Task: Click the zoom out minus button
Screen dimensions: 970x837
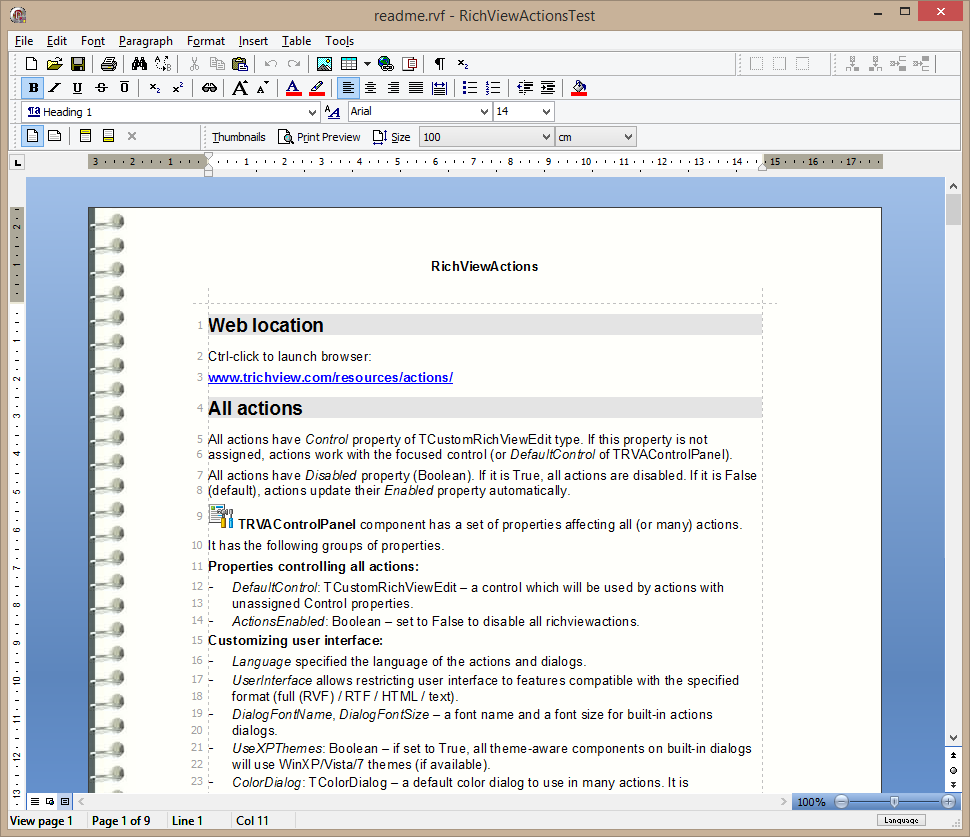Action: tap(841, 802)
